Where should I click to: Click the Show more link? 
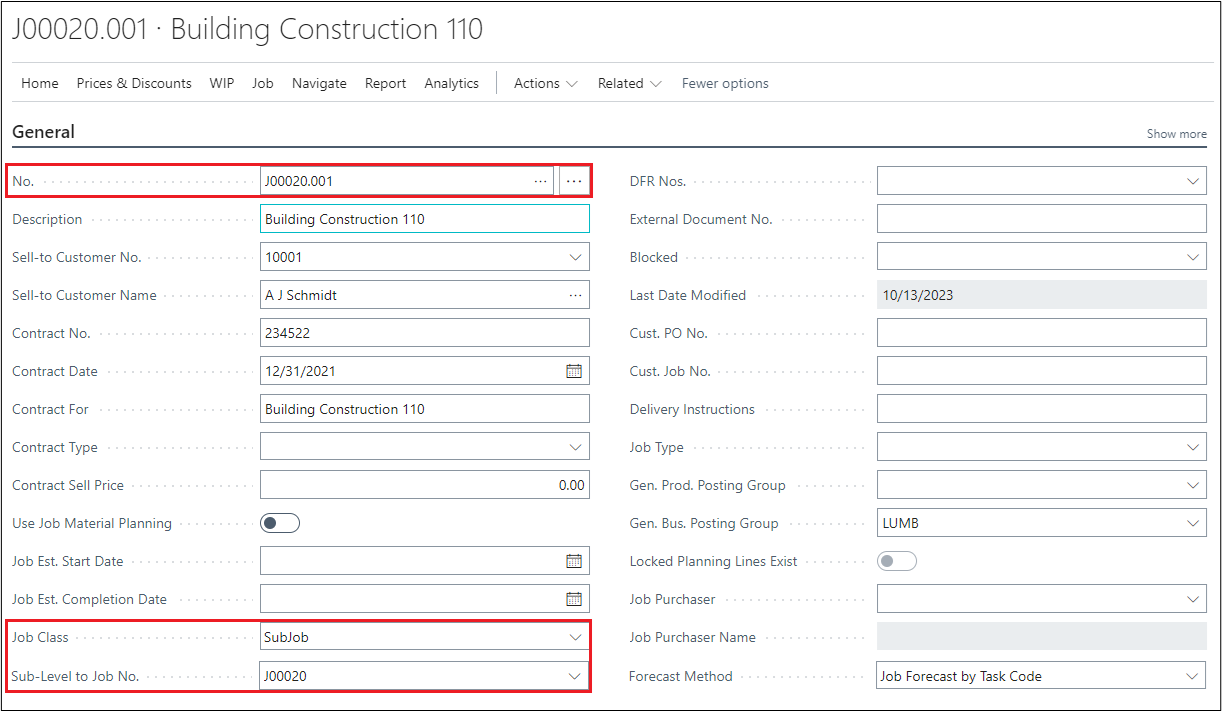[1176, 134]
